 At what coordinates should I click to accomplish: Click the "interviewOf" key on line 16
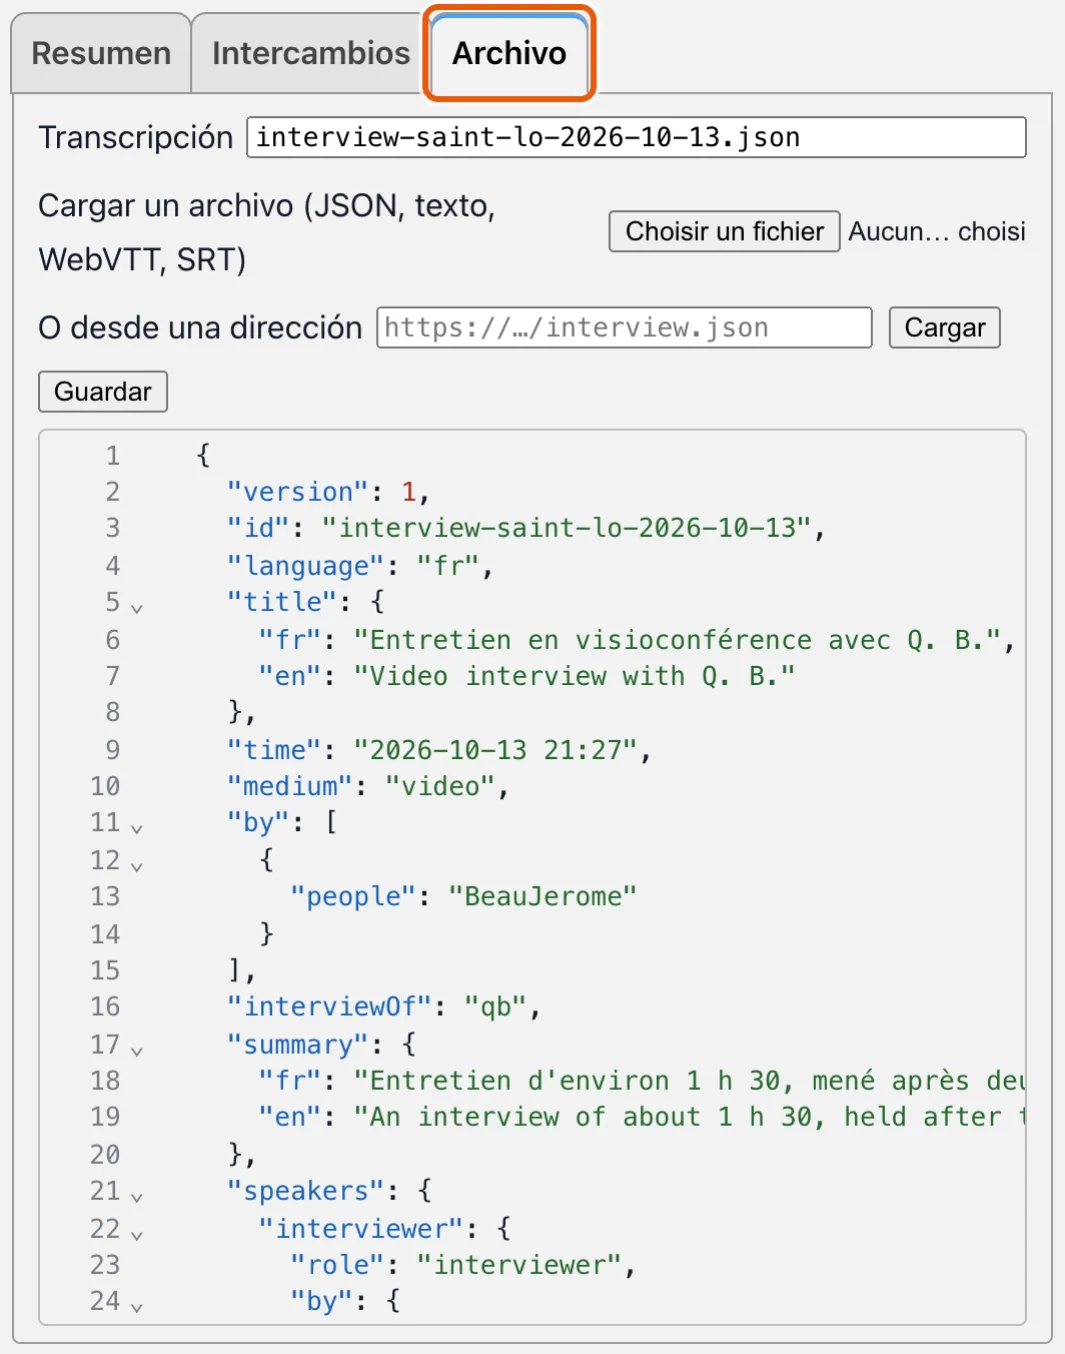pos(330,1006)
